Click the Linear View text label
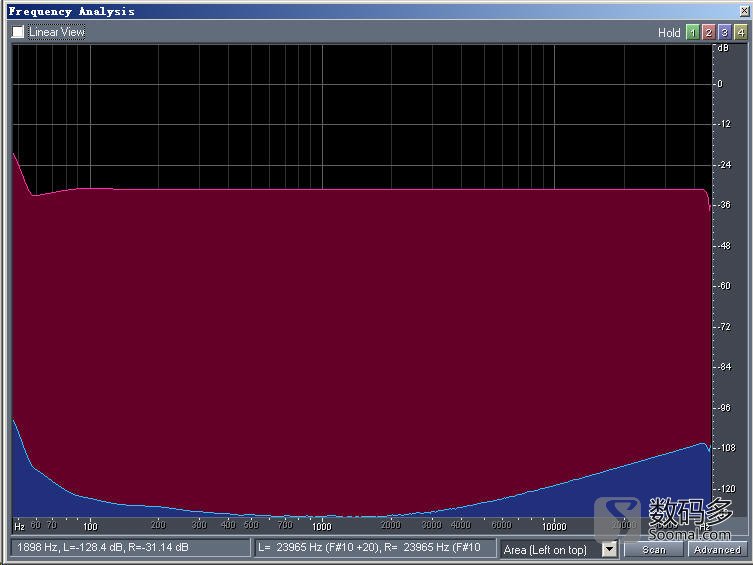The width and height of the screenshot is (753, 565). (x=57, y=32)
